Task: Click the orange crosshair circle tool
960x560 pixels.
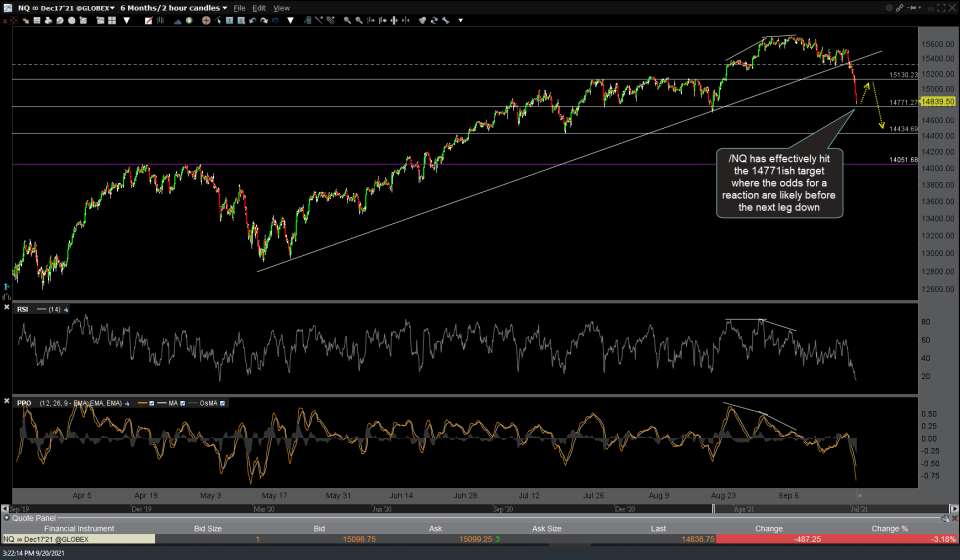Action: point(206,20)
